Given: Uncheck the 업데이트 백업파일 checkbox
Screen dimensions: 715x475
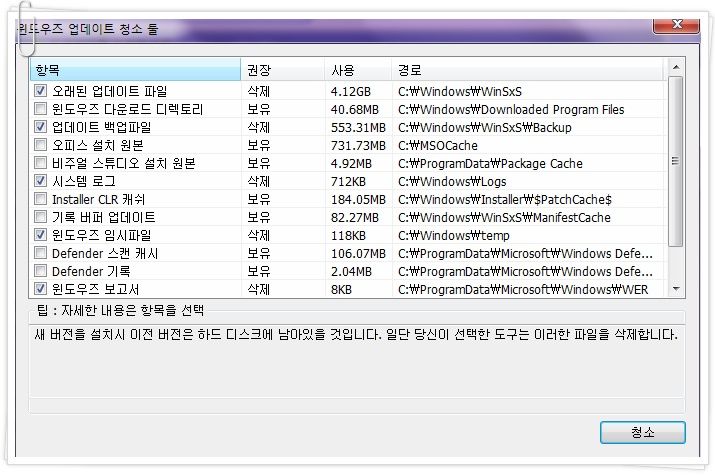Looking at the screenshot, I should coord(41,127).
